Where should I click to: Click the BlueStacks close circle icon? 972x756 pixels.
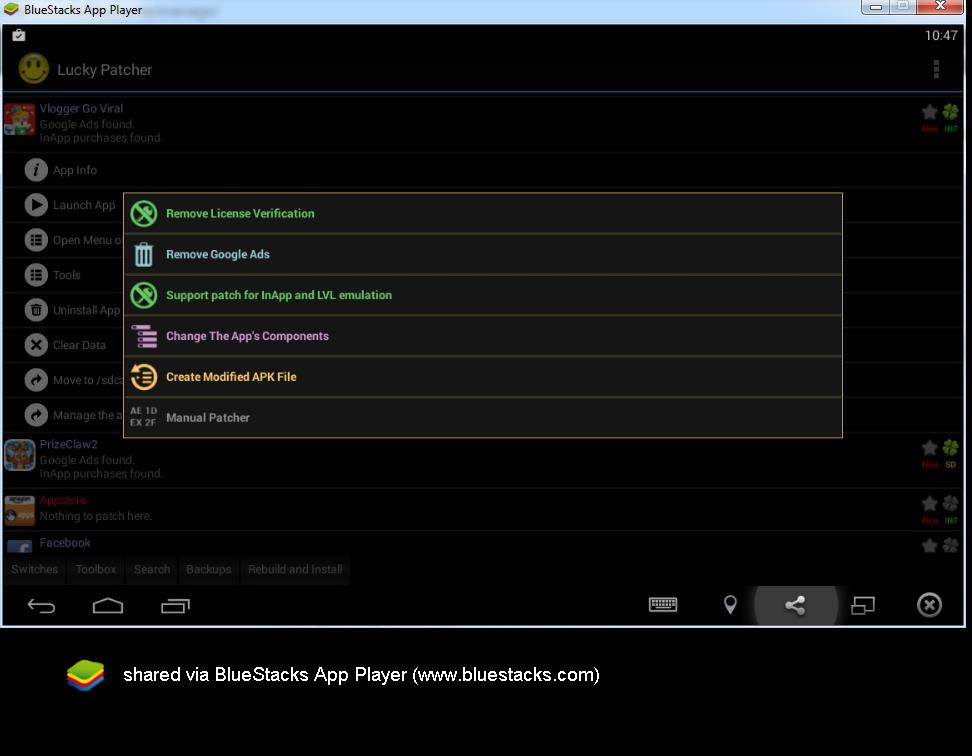tap(929, 605)
